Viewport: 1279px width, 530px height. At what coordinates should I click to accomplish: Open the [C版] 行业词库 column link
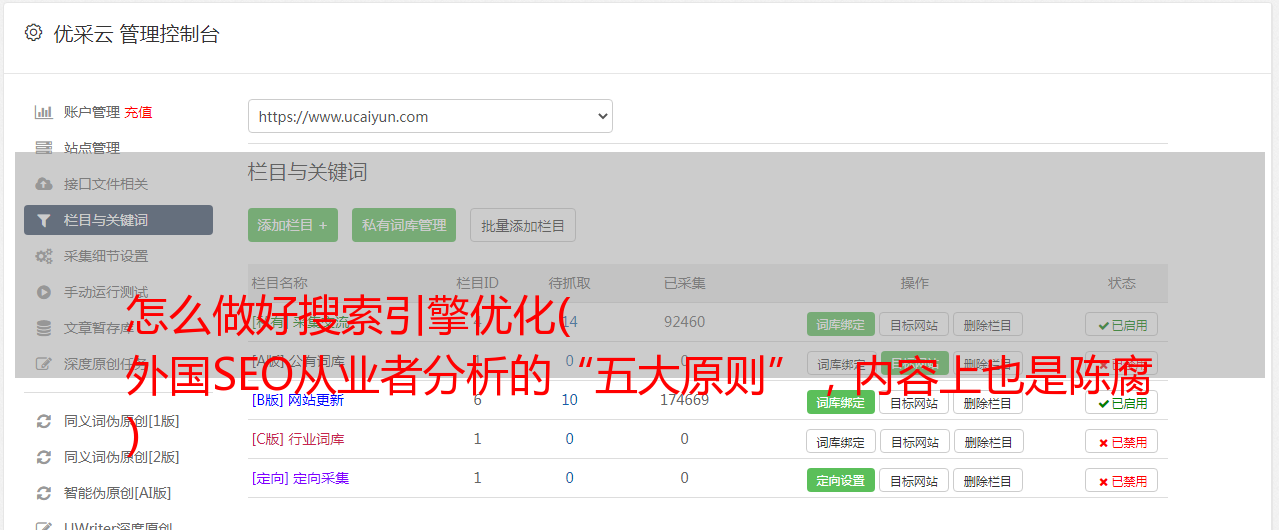click(x=298, y=439)
